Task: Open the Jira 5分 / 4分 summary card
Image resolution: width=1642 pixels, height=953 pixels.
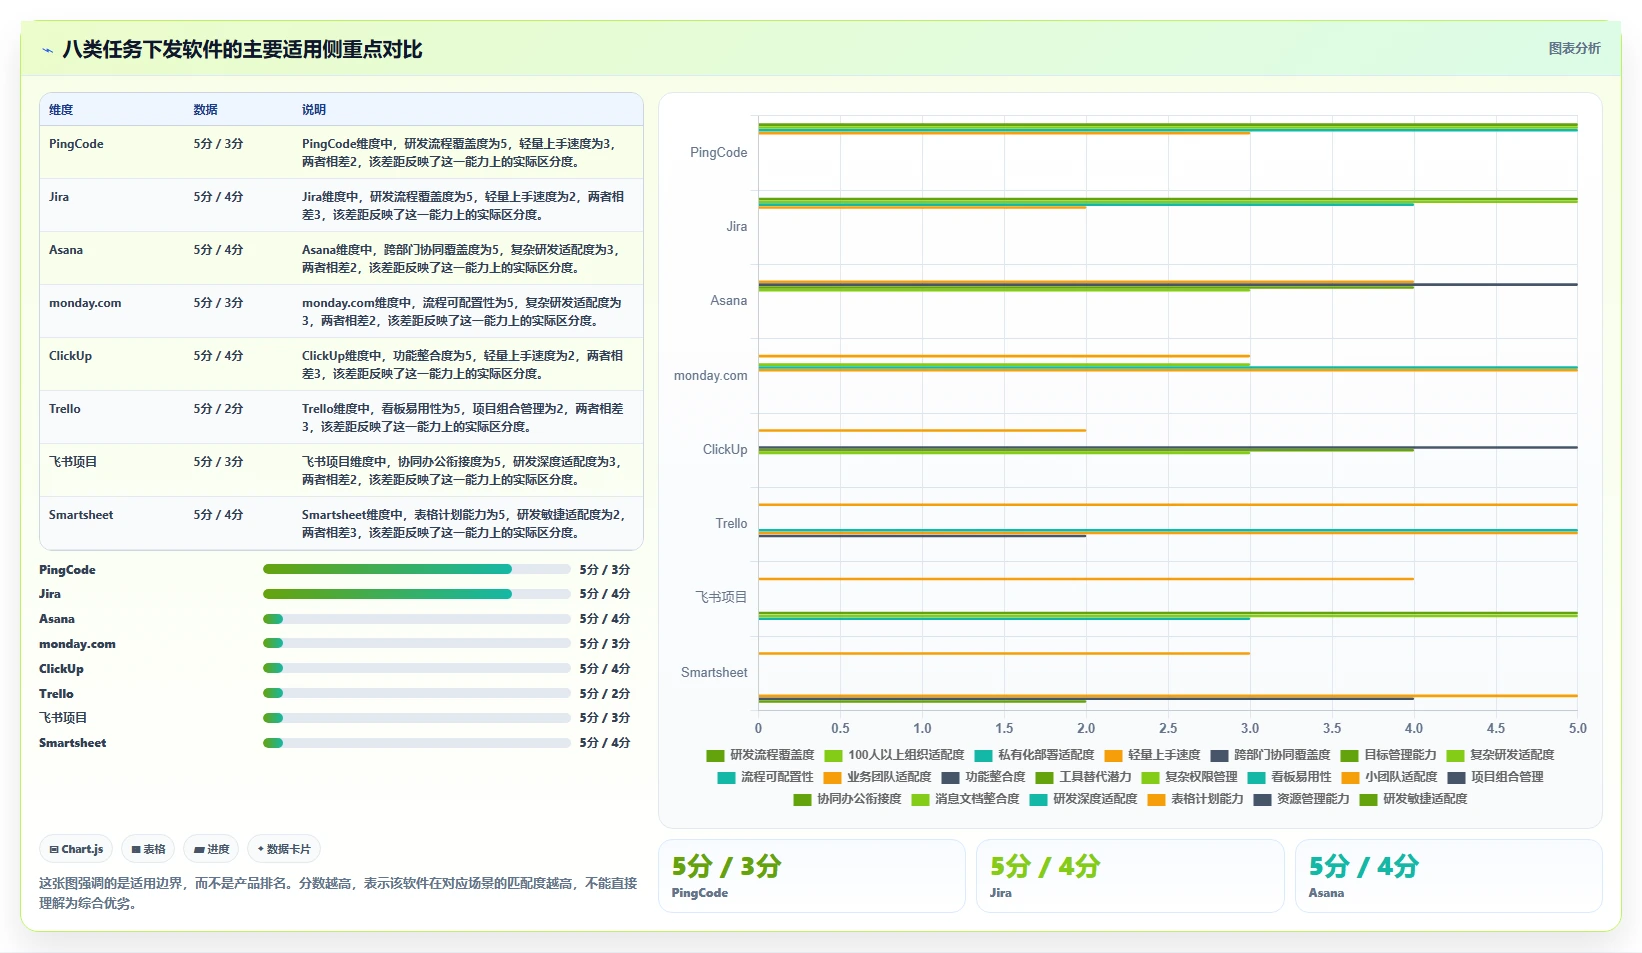Action: pos(1130,876)
